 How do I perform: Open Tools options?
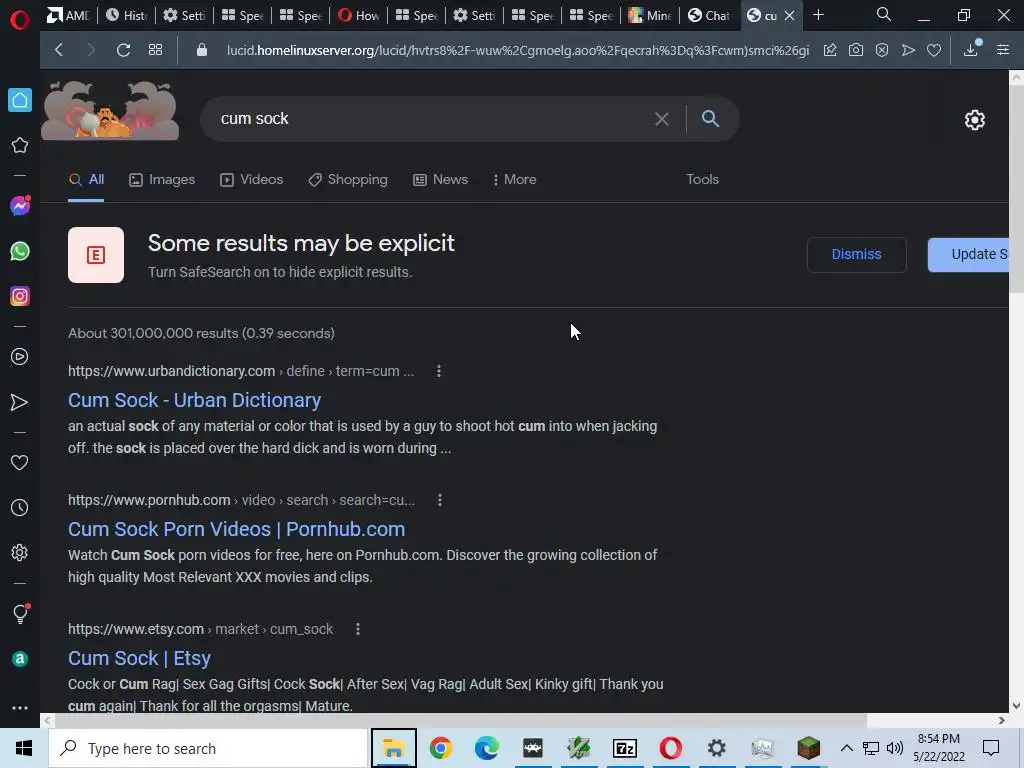coord(703,179)
